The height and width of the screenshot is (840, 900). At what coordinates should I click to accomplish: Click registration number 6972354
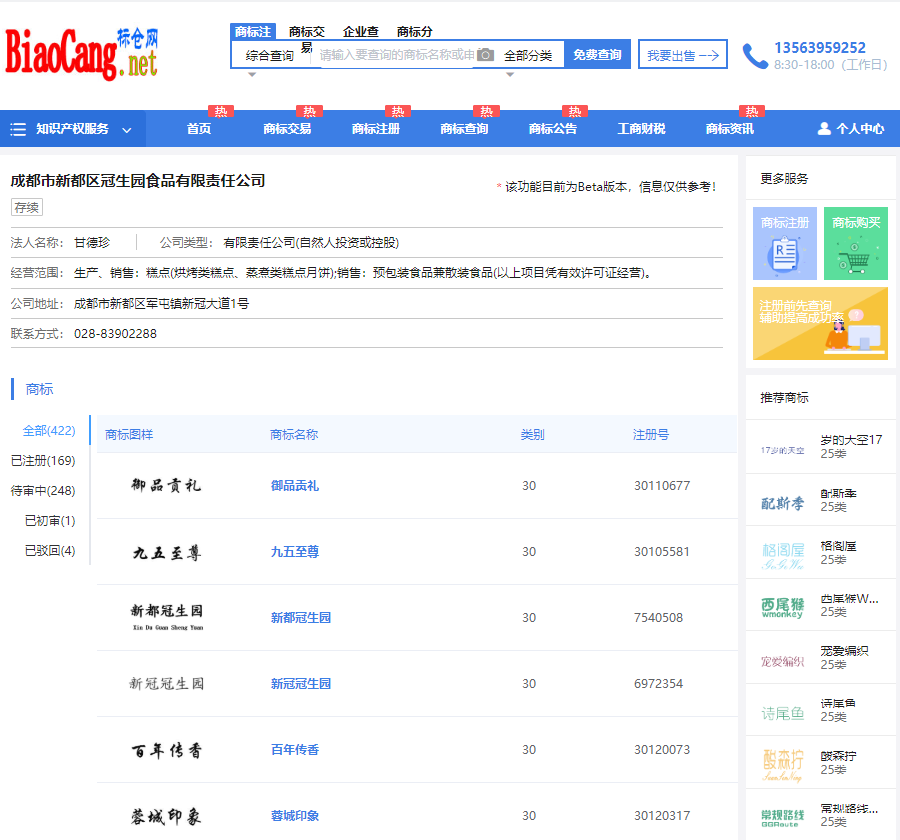pyautogui.click(x=658, y=684)
